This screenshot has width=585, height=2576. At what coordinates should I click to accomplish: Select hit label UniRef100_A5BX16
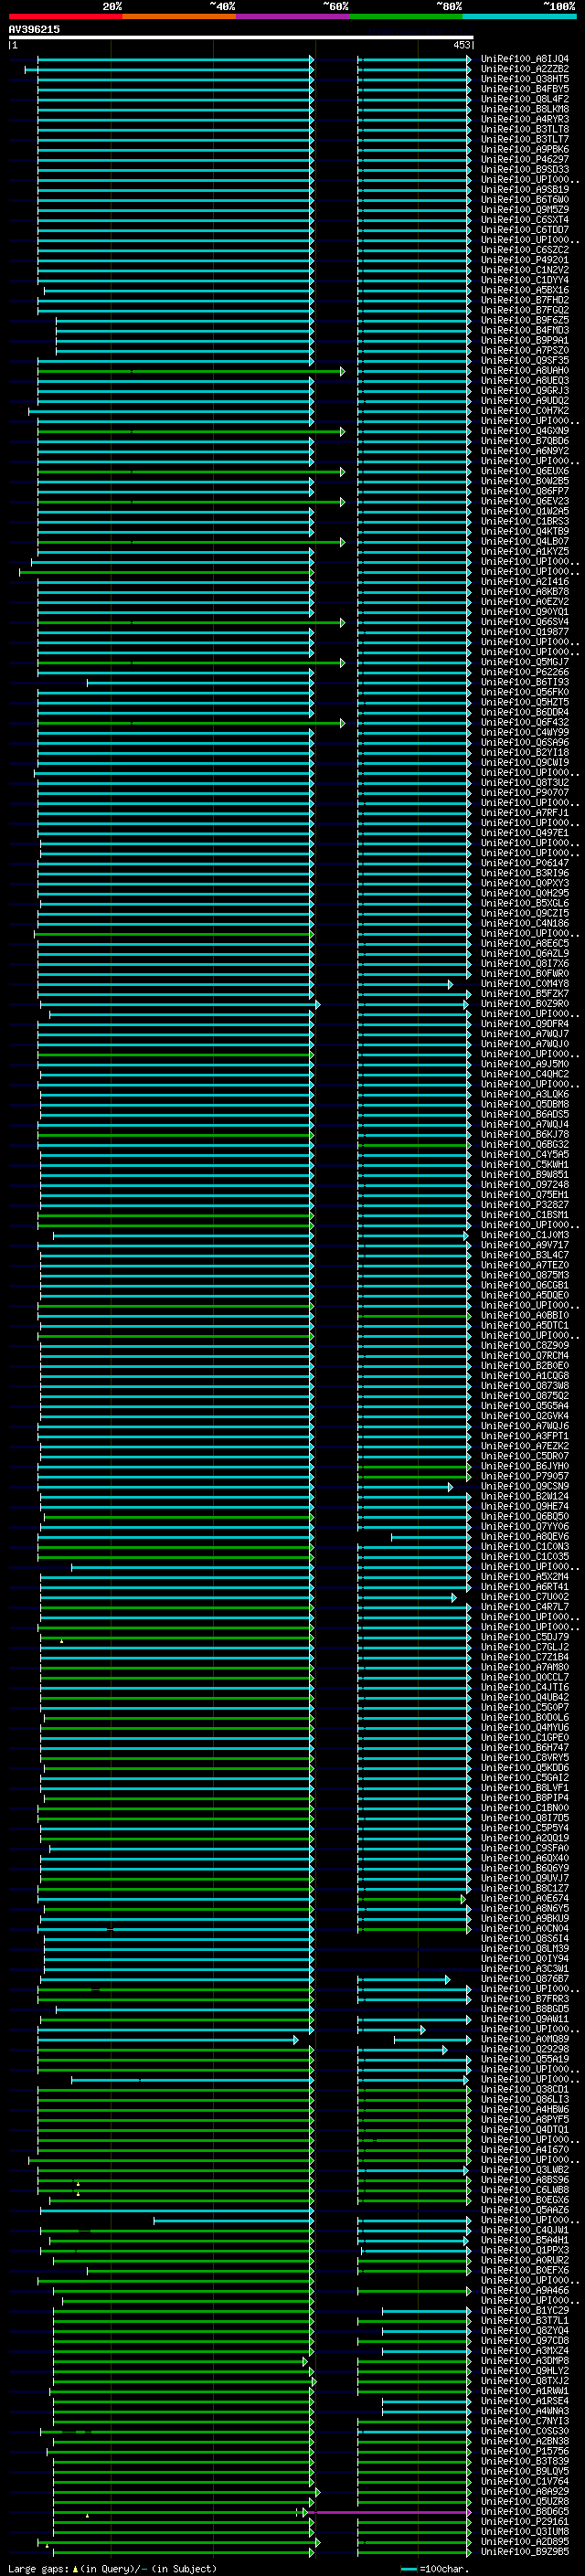tap(524, 290)
